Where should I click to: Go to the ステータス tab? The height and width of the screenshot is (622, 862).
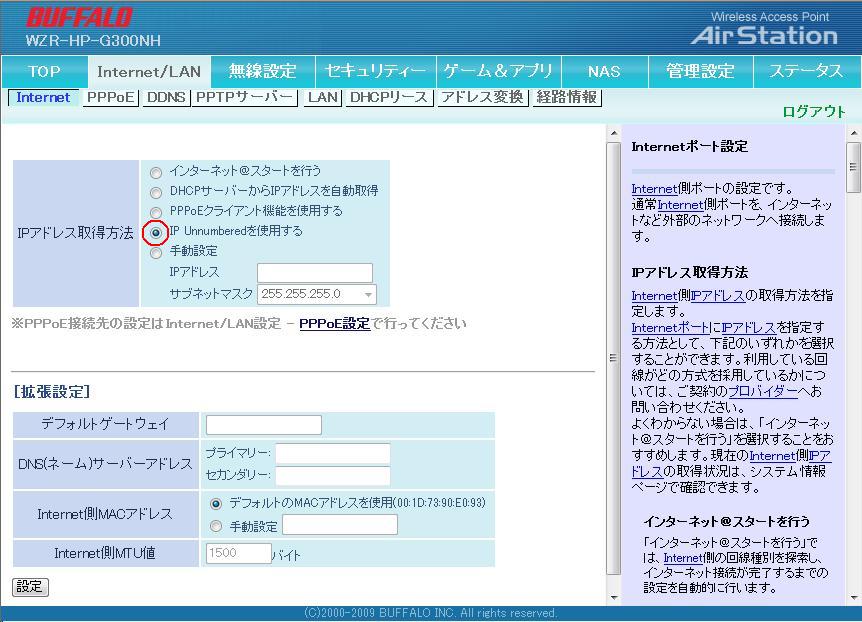click(x=806, y=71)
